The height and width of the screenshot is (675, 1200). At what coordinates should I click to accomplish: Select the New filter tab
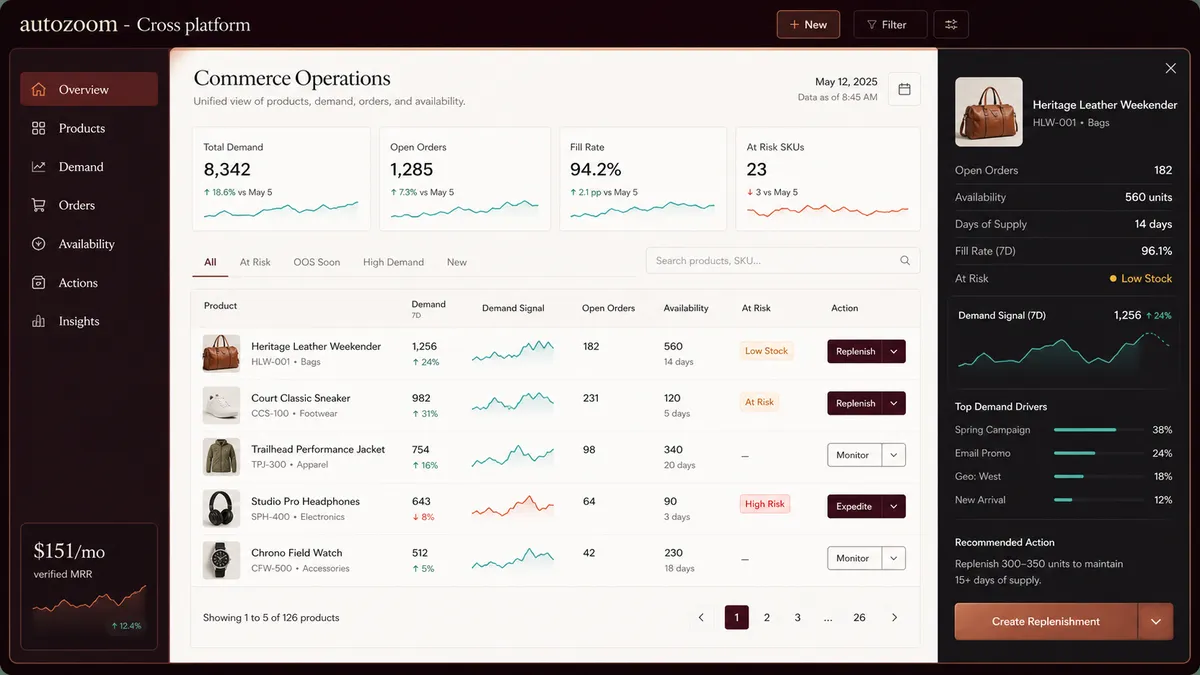tap(457, 262)
